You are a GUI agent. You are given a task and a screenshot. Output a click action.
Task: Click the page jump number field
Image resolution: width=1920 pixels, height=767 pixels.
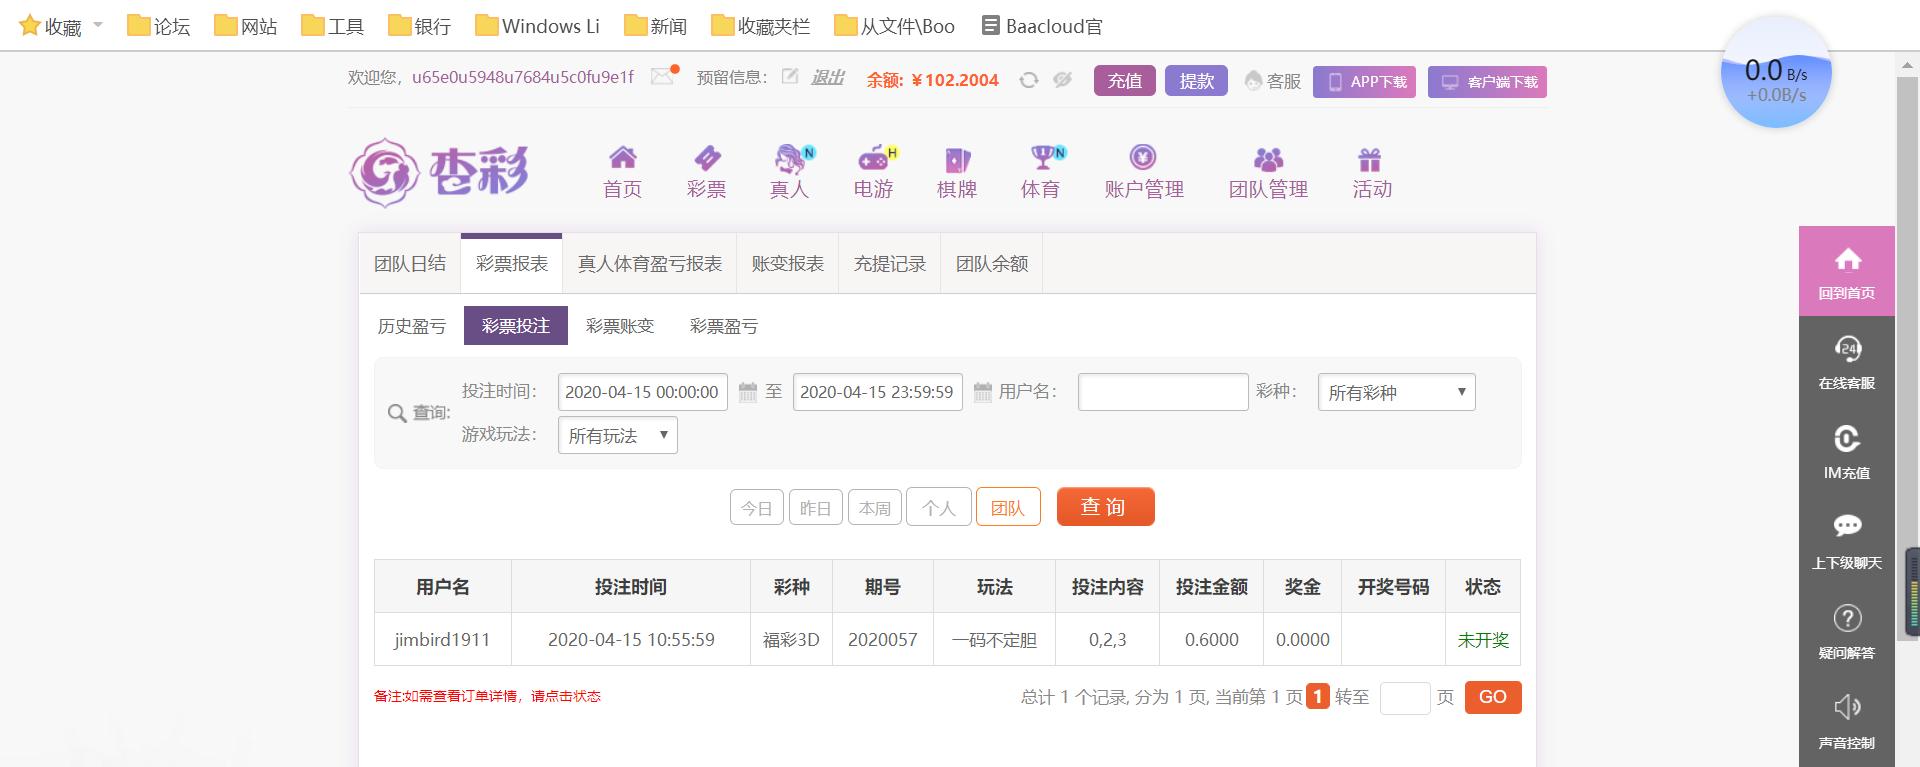(1405, 698)
